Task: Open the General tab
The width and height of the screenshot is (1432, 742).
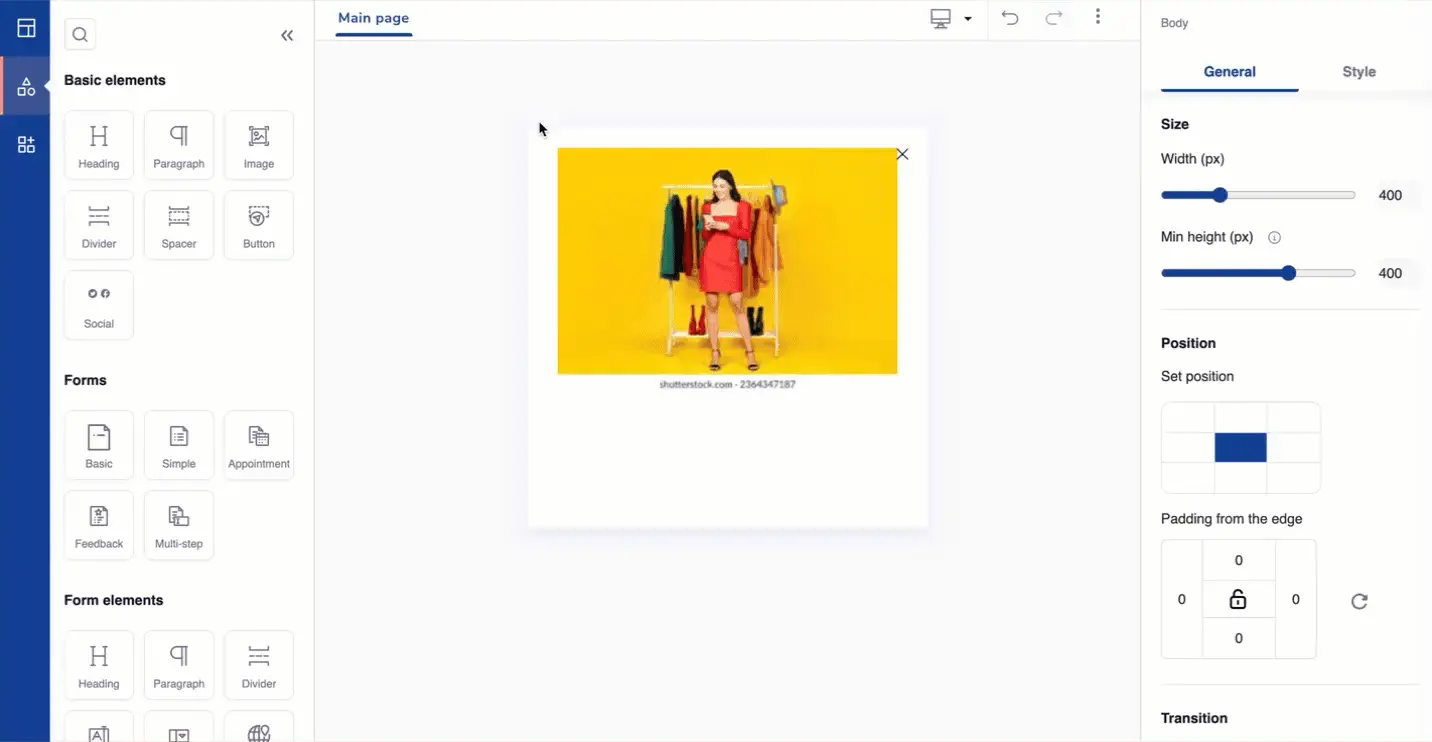Action: click(1230, 72)
